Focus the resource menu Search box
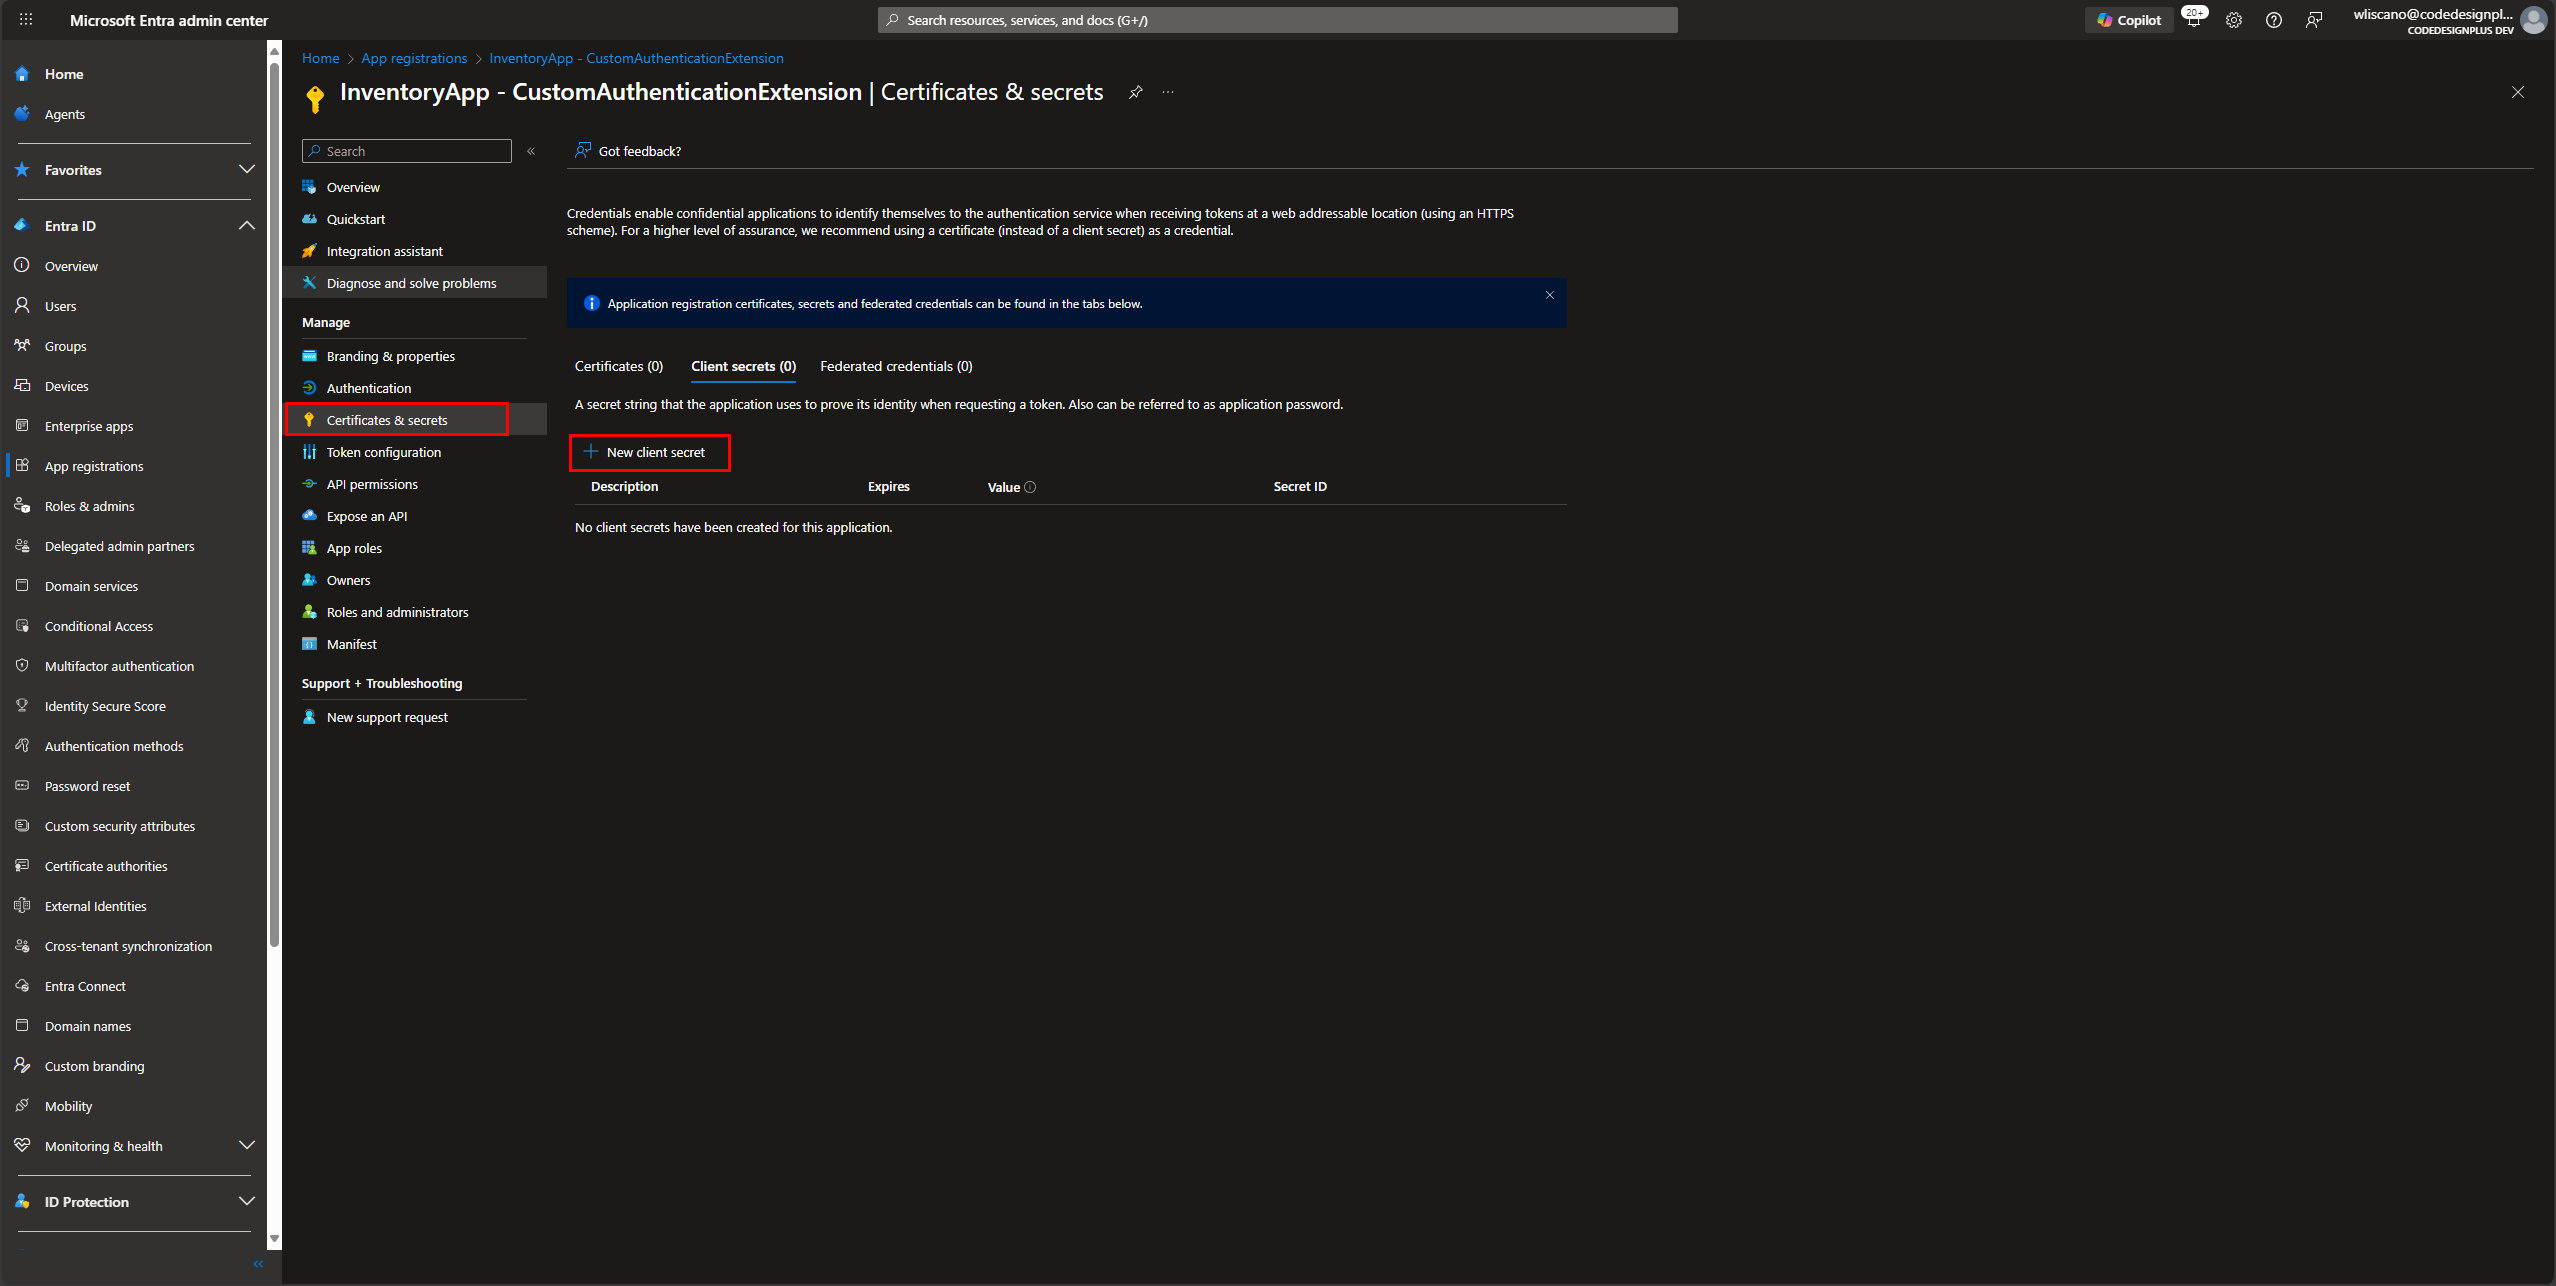This screenshot has height=1286, width=2556. (407, 151)
